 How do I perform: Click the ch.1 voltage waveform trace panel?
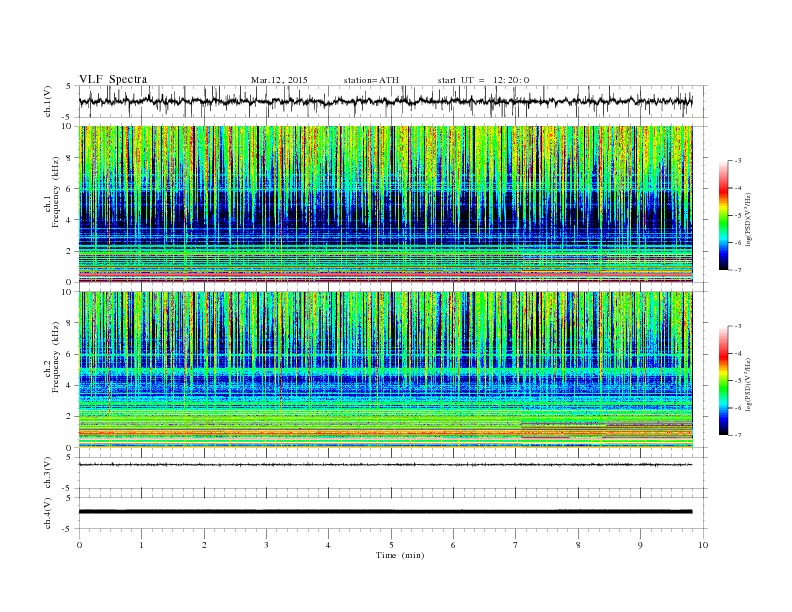coord(393,101)
